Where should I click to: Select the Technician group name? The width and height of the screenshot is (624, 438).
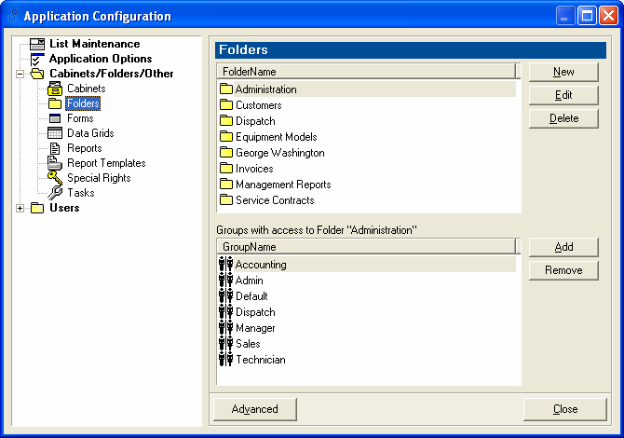coord(260,360)
